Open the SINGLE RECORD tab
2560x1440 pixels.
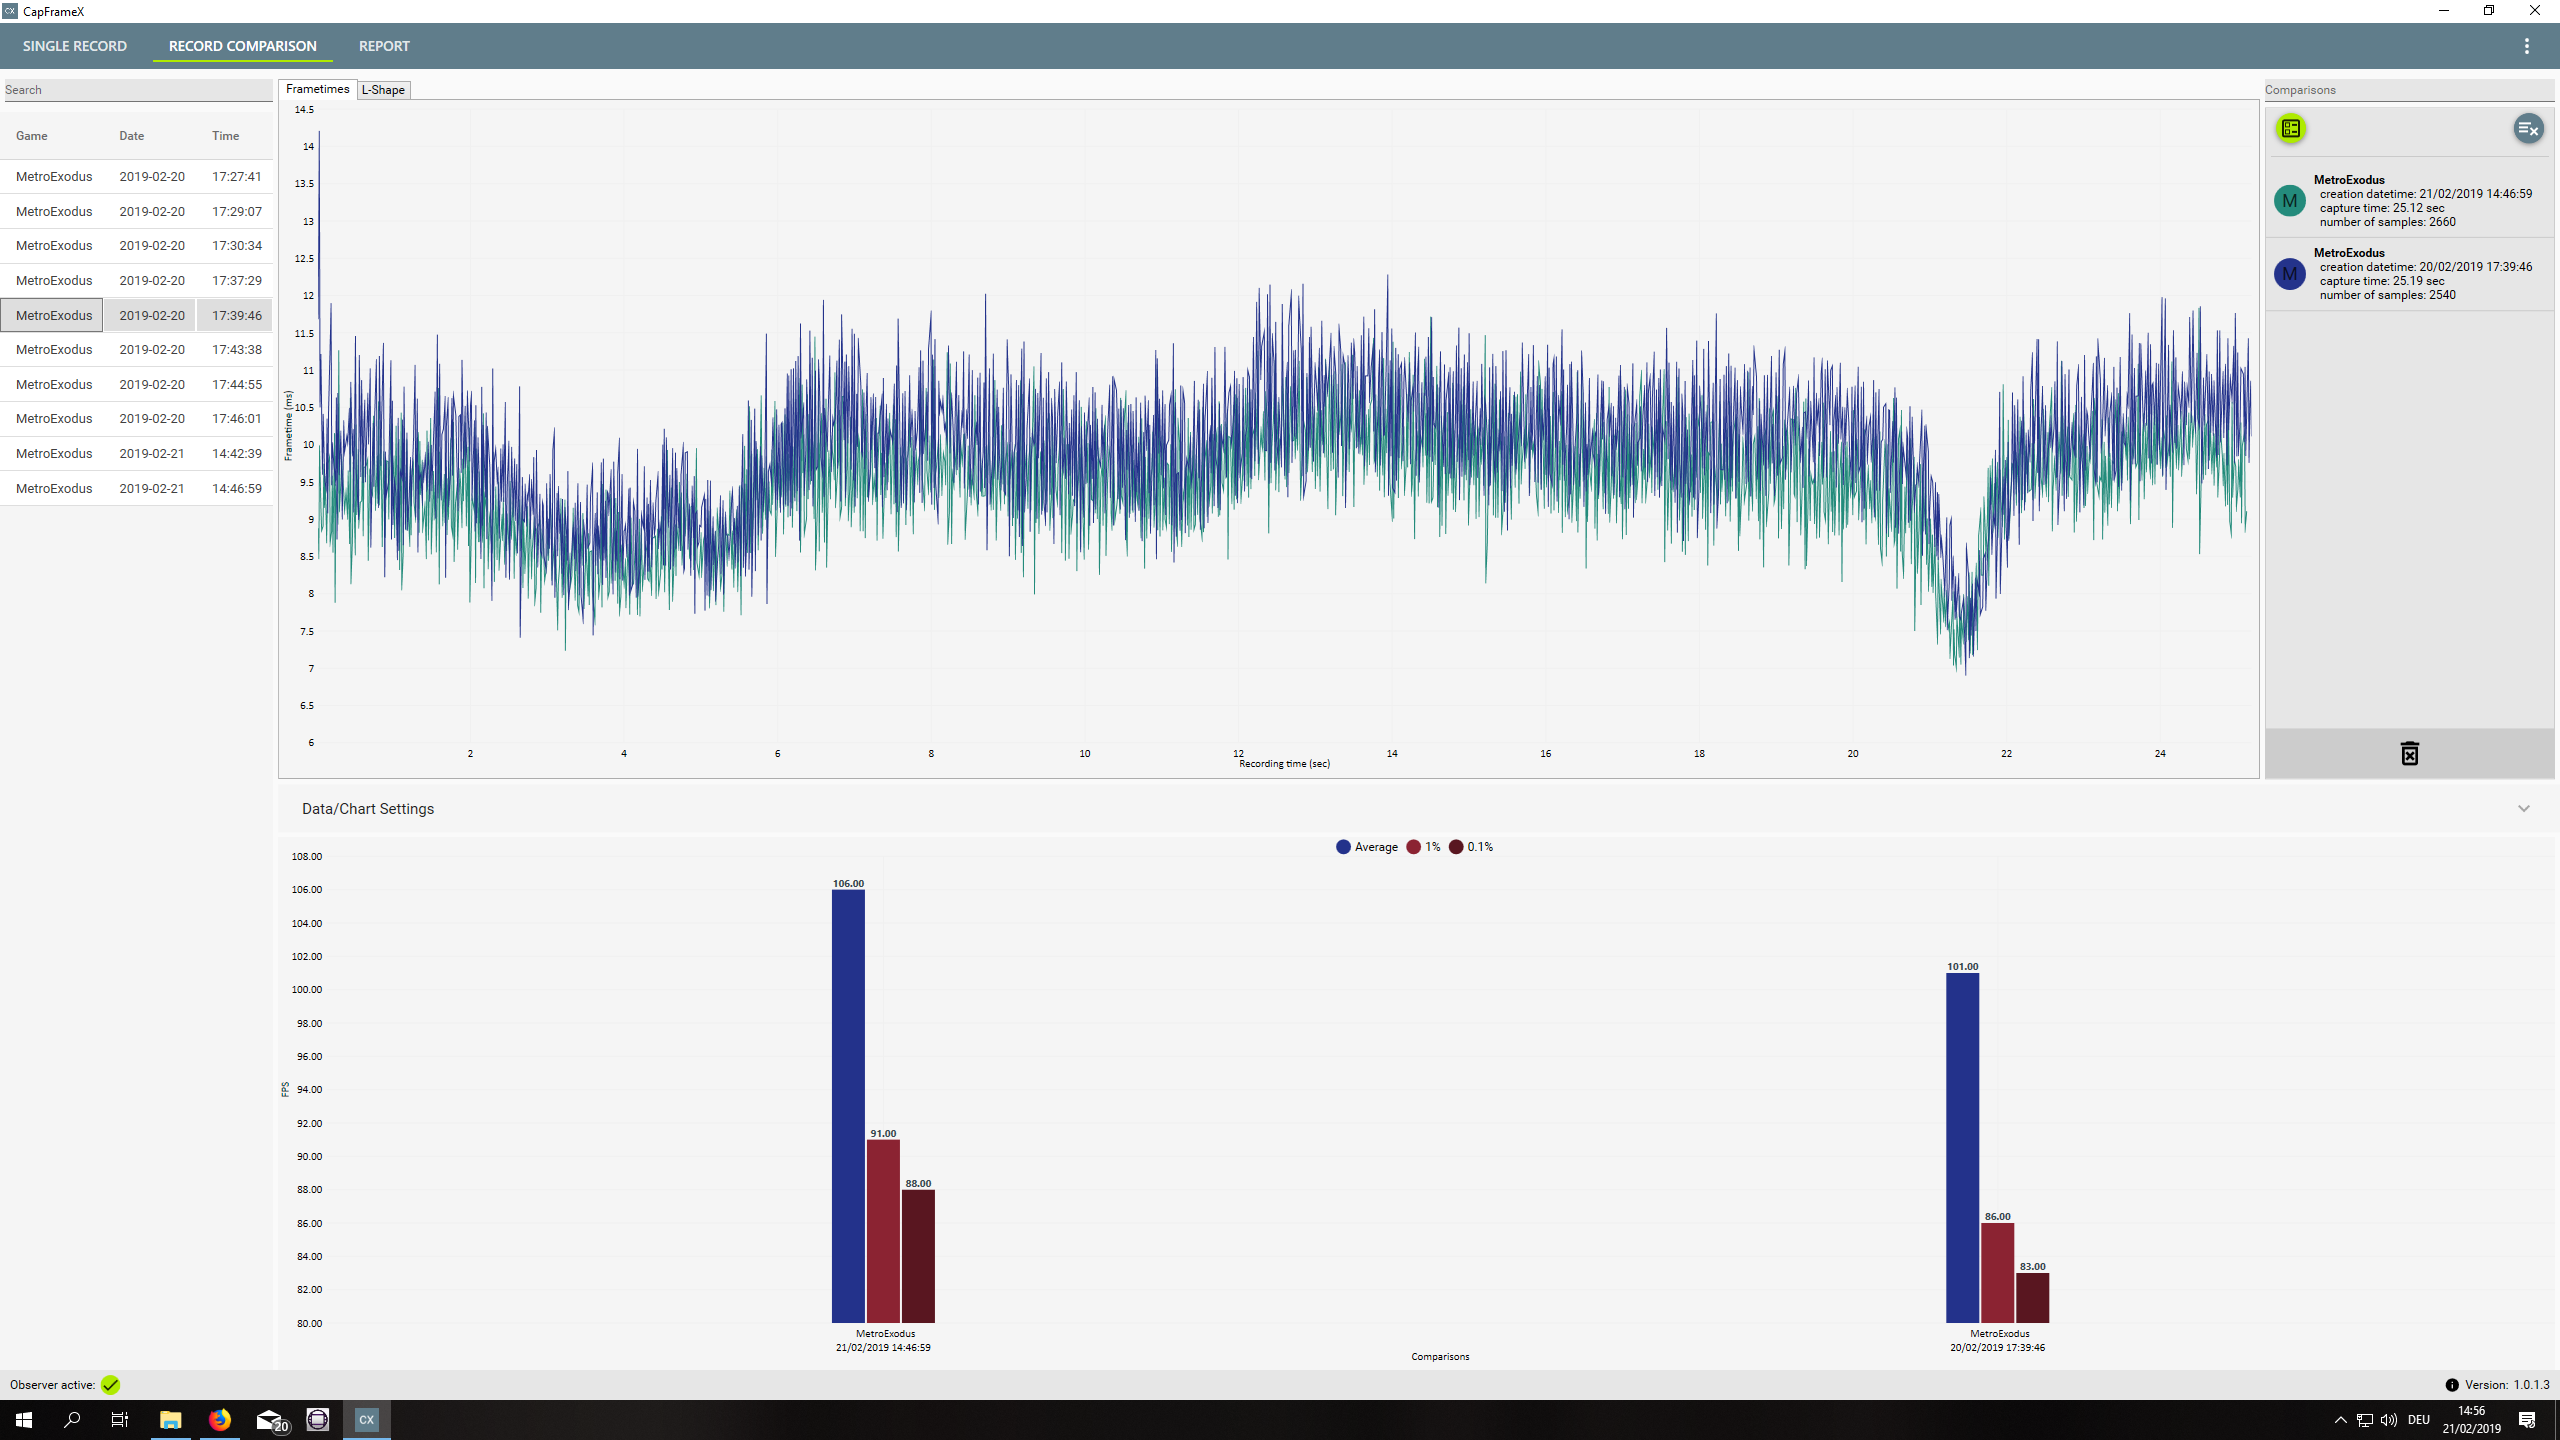pos(75,46)
